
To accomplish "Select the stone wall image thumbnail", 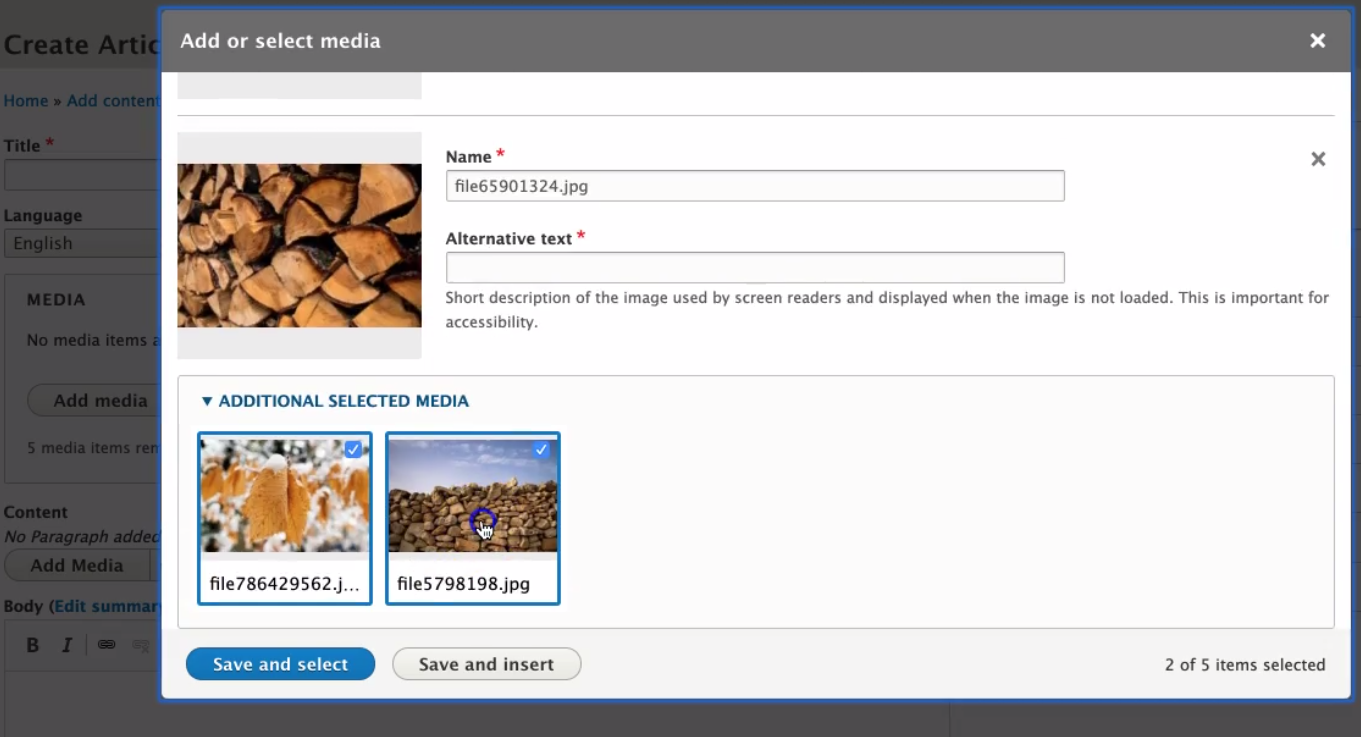I will click(473, 495).
